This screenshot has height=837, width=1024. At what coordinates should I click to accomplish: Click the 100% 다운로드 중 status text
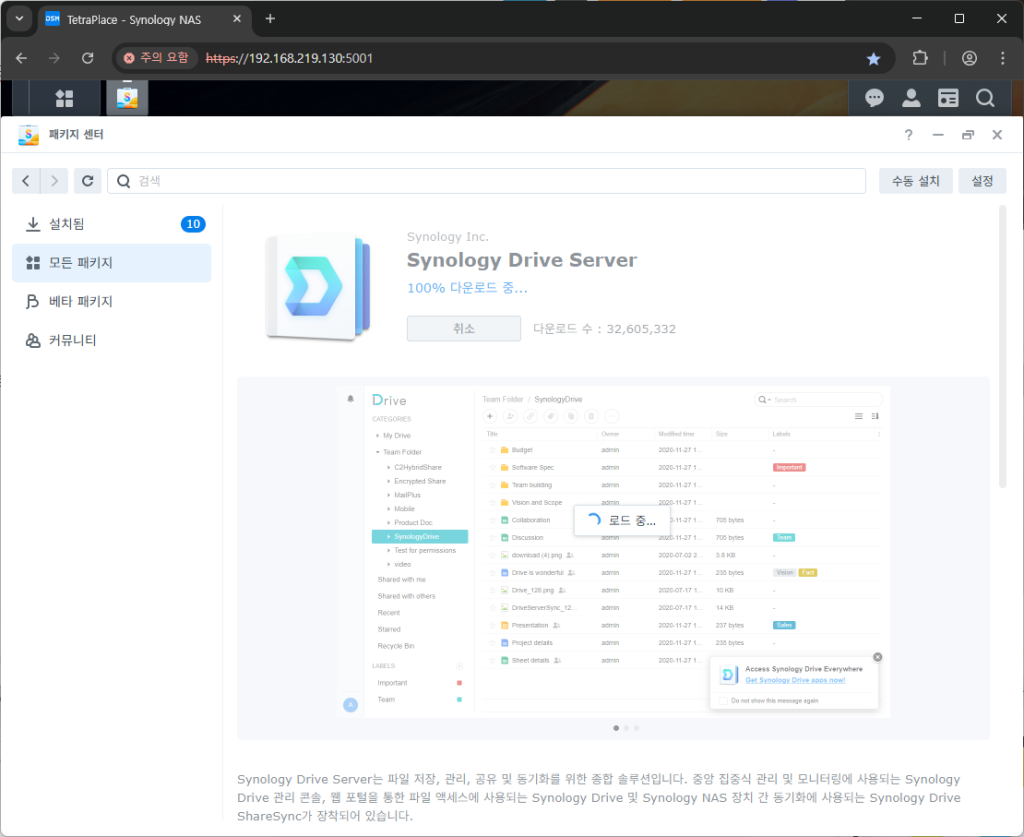coord(467,288)
